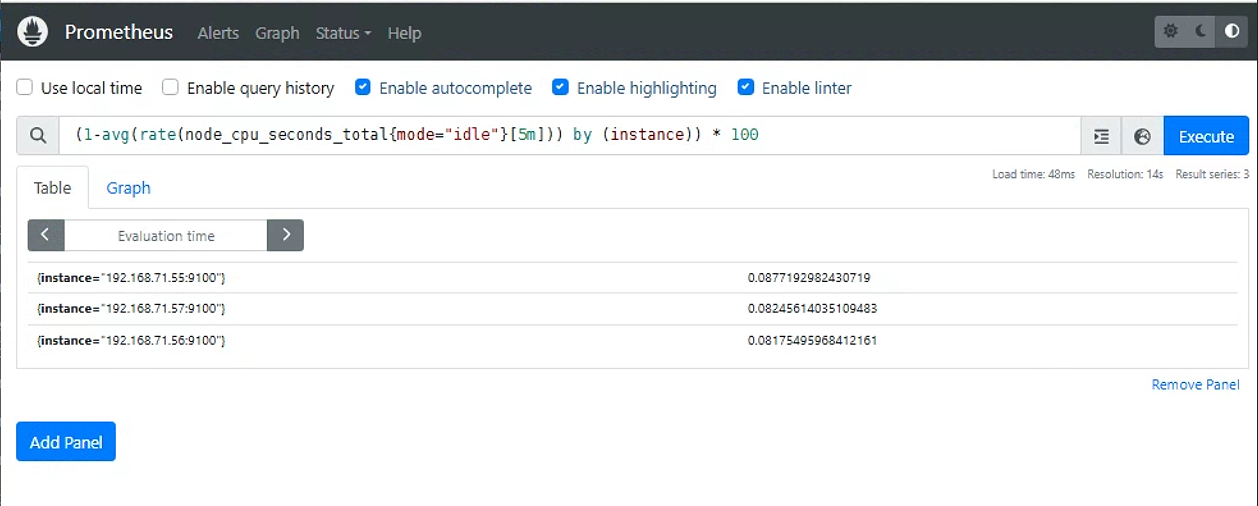
Task: Select the Table tab
Action: click(x=52, y=187)
